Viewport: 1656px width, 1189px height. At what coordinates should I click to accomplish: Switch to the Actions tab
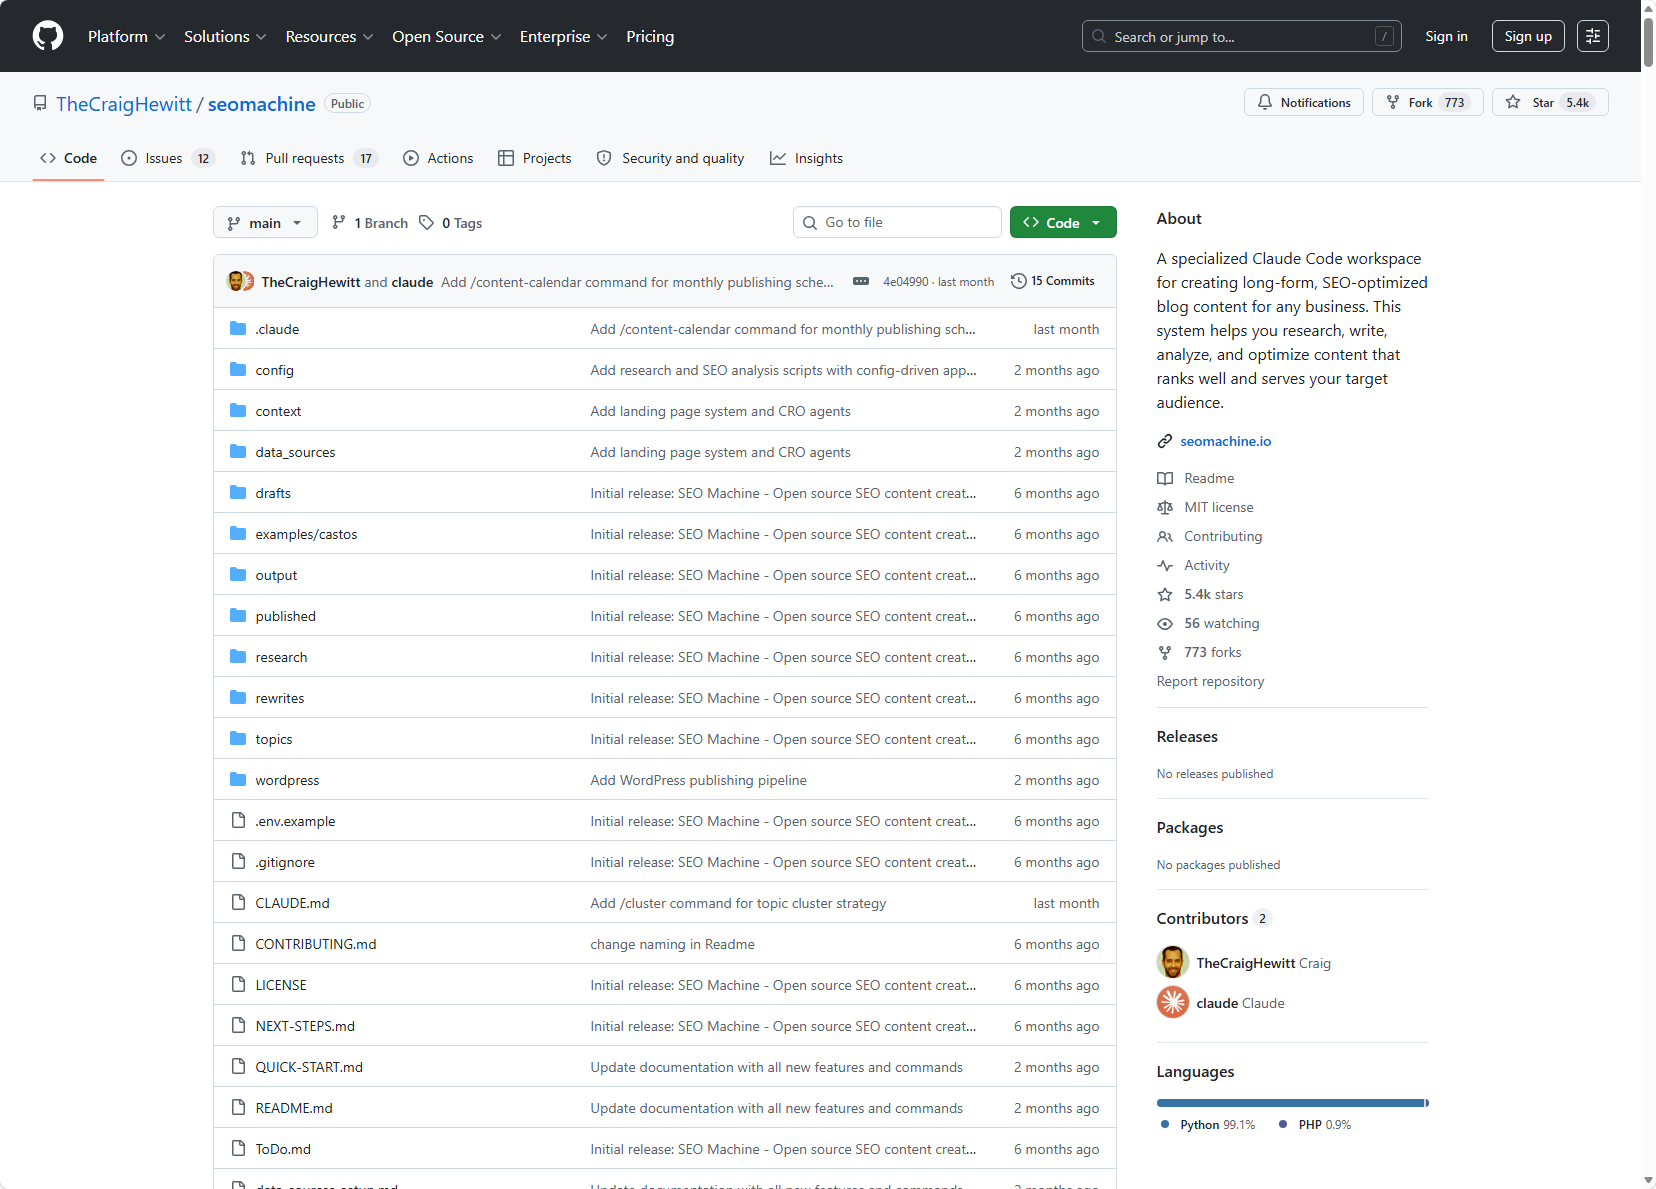(x=438, y=158)
